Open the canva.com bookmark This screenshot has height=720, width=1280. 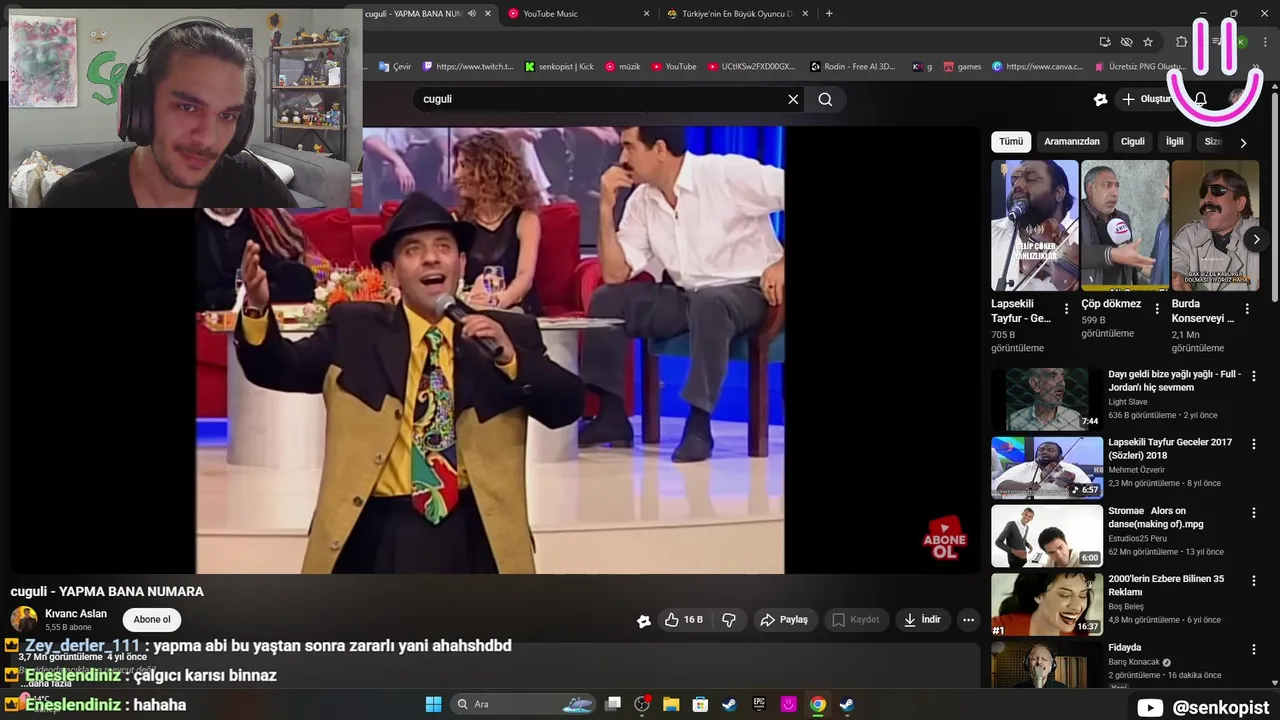pyautogui.click(x=1038, y=67)
